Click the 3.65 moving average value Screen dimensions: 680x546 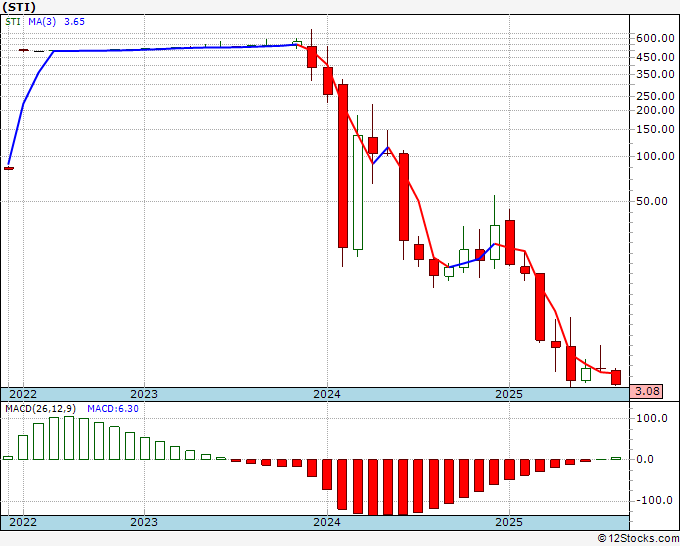pos(74,22)
